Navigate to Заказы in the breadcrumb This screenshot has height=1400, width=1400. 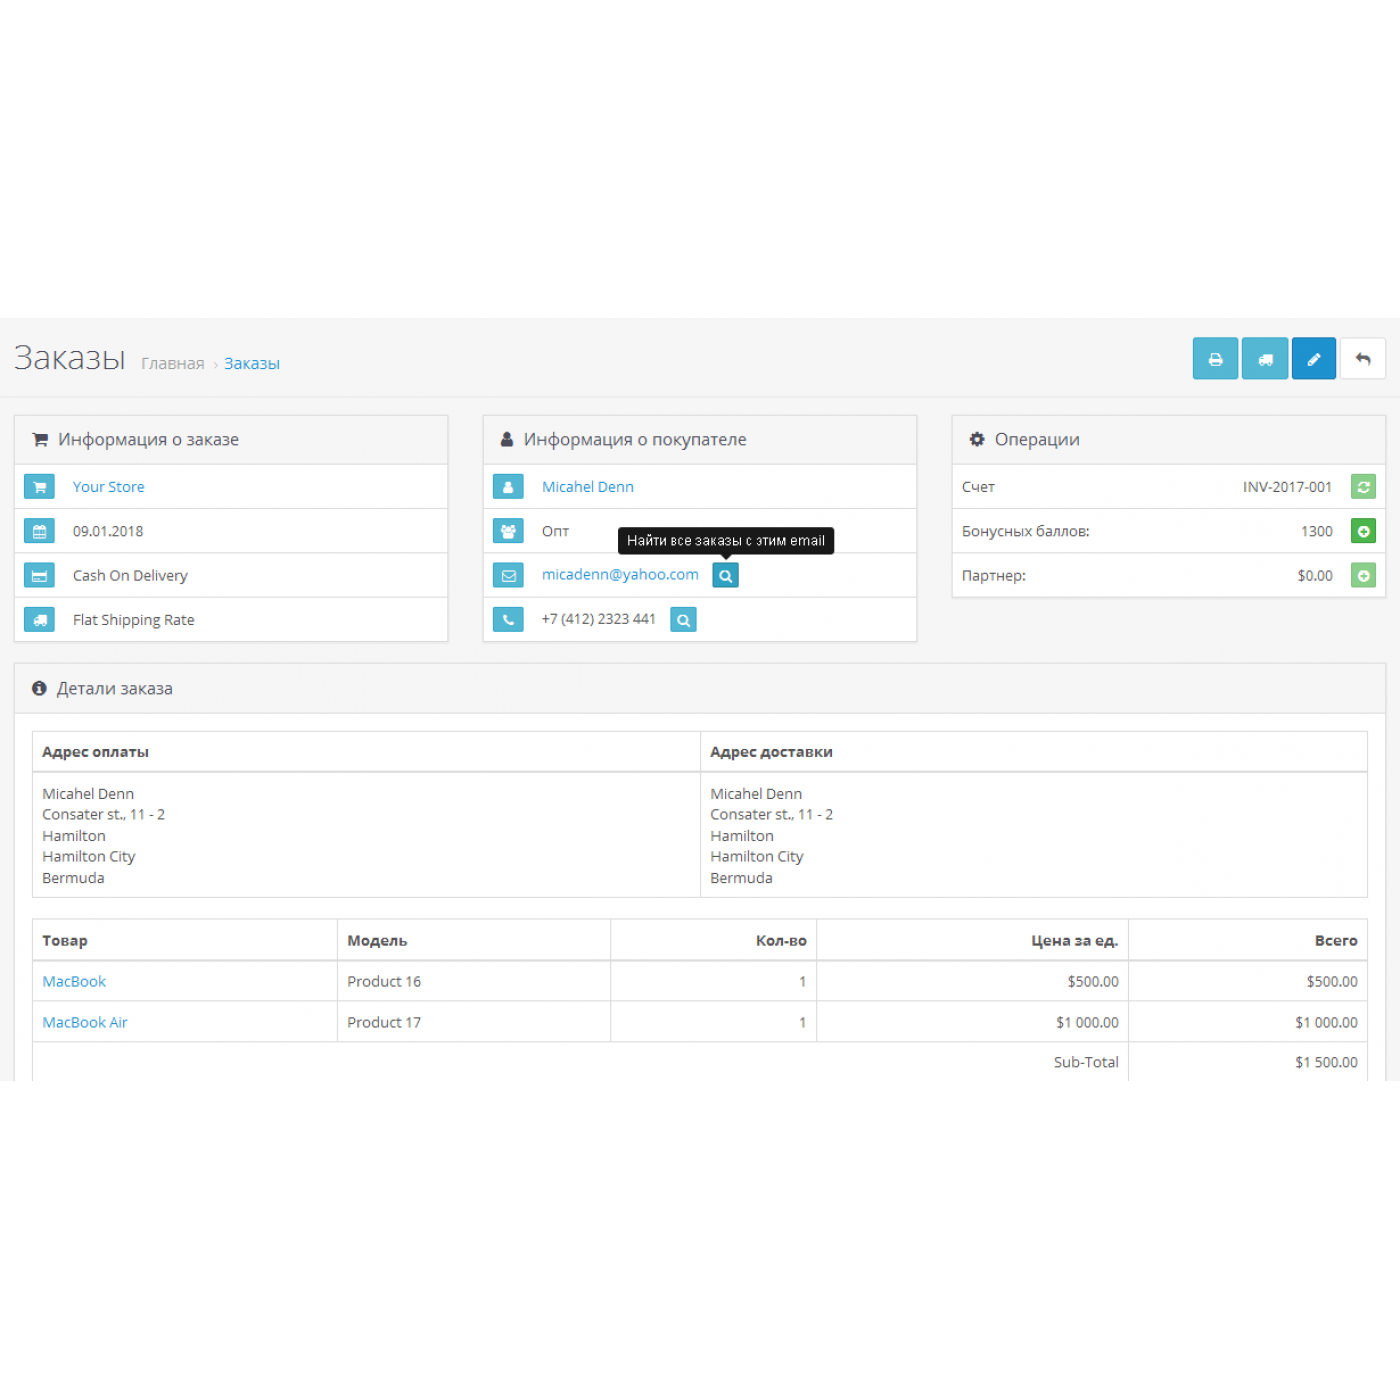click(252, 364)
